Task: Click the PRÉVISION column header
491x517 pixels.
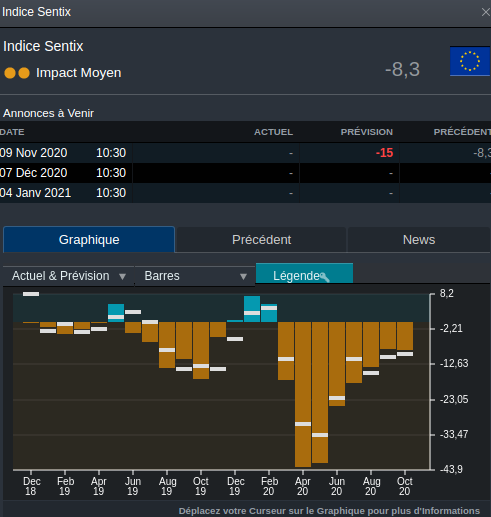Action: (x=367, y=132)
